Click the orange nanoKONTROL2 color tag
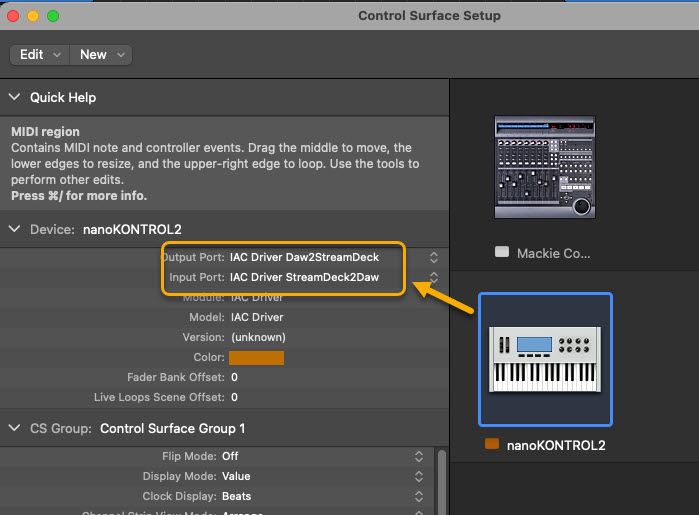The height and width of the screenshot is (515, 699). coord(491,445)
